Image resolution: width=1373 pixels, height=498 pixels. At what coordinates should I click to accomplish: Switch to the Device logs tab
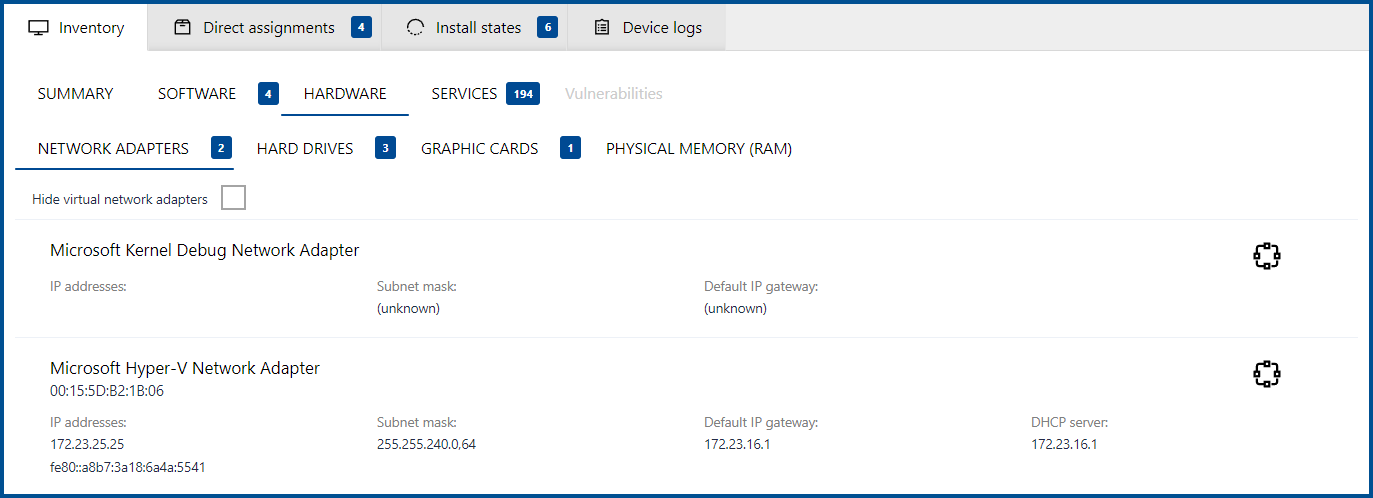(661, 28)
